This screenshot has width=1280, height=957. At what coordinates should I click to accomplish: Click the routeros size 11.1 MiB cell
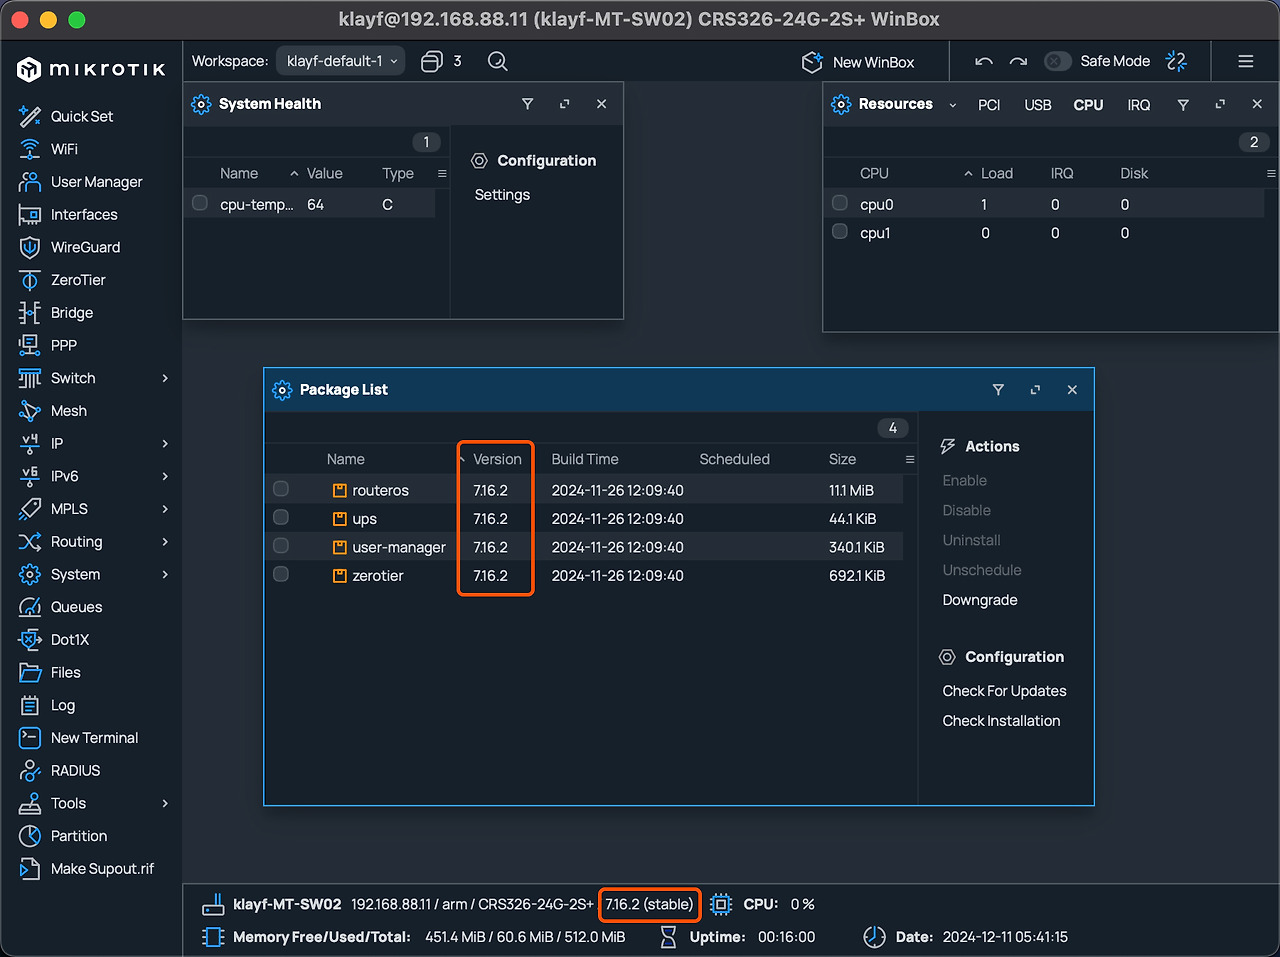click(851, 490)
